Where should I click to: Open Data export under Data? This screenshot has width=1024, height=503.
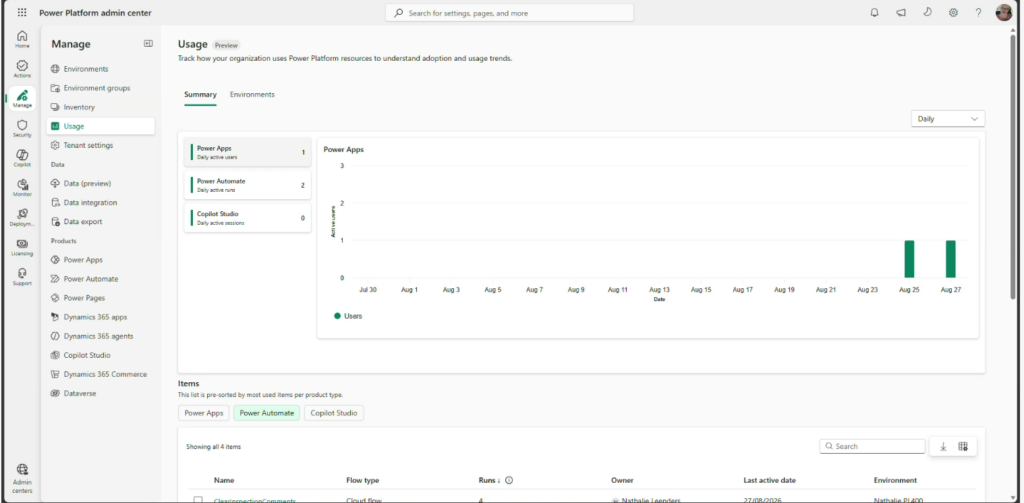click(101, 221)
